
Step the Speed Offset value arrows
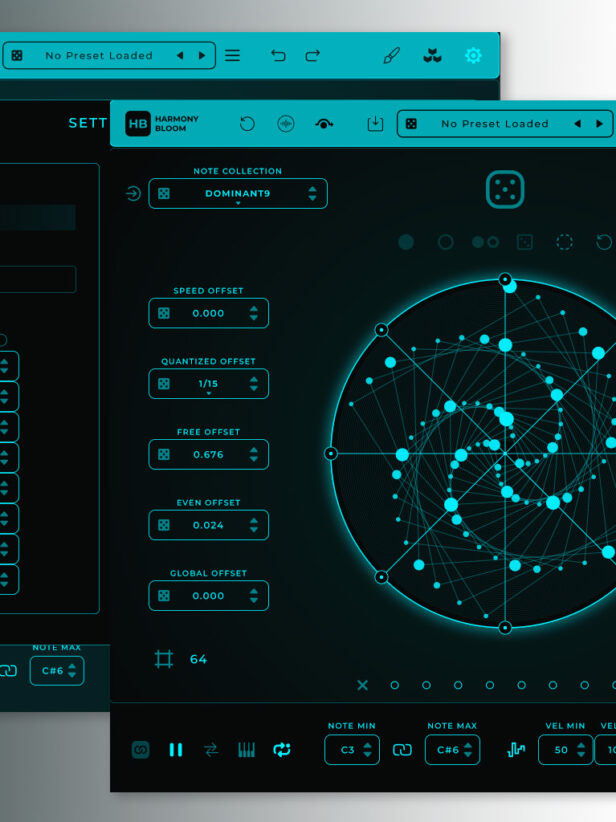click(x=254, y=313)
